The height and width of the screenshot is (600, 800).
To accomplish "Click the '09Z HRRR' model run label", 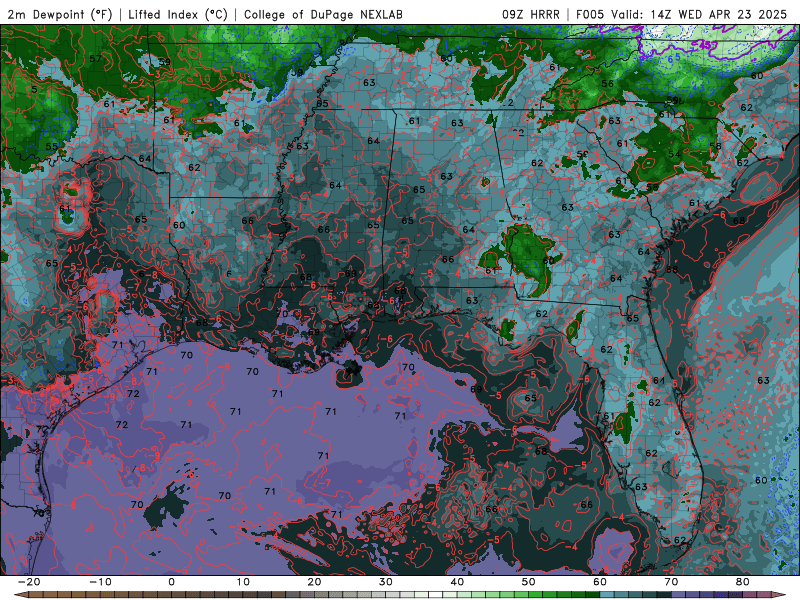I will coord(531,14).
